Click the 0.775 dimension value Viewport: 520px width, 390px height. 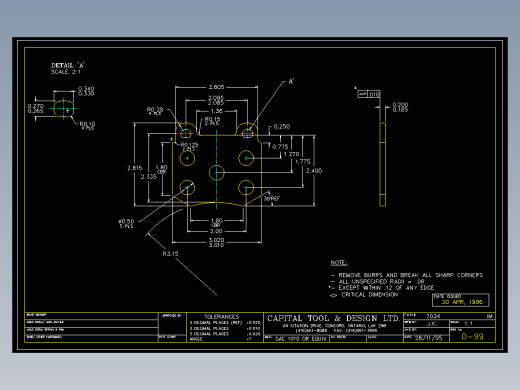[280, 147]
